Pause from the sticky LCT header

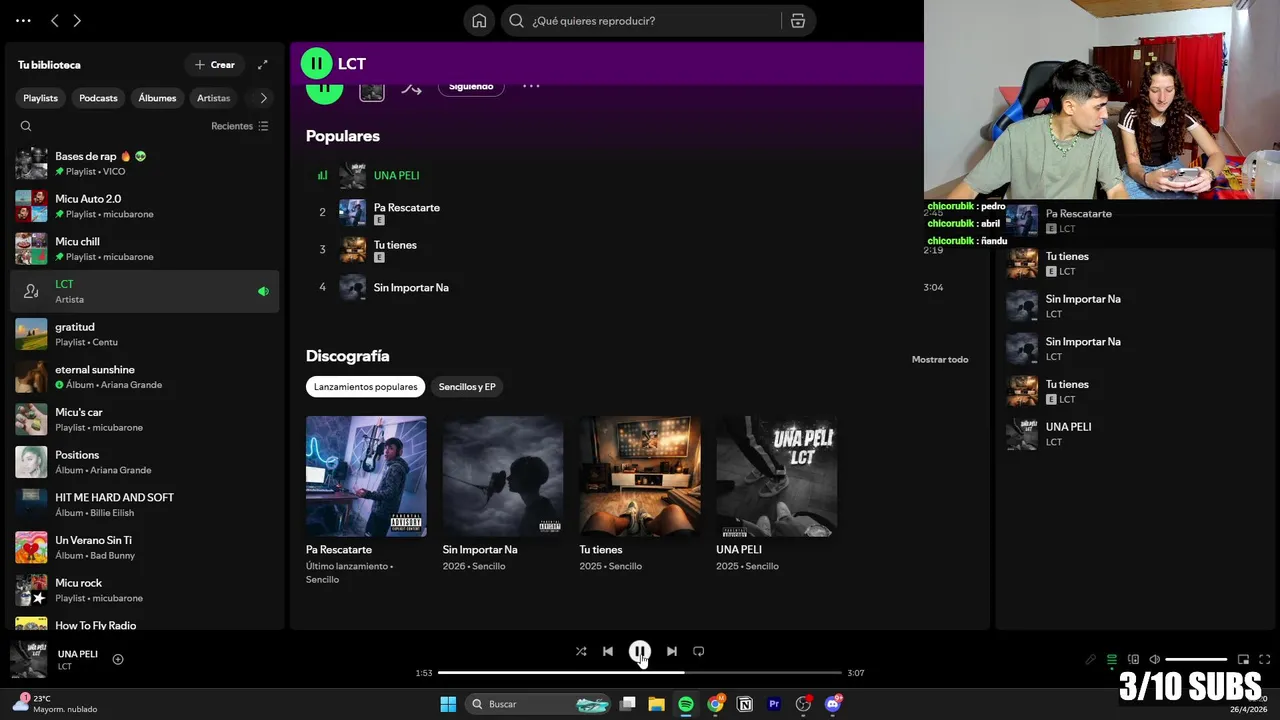point(316,63)
